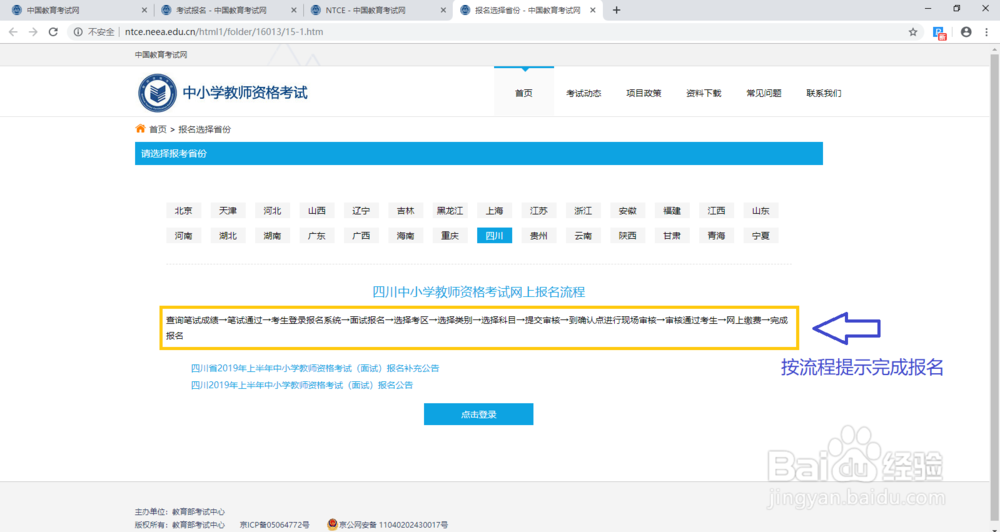Click the 中小学教师资格考试 logo emblem
This screenshot has height=532, width=1000.
(x=157, y=93)
